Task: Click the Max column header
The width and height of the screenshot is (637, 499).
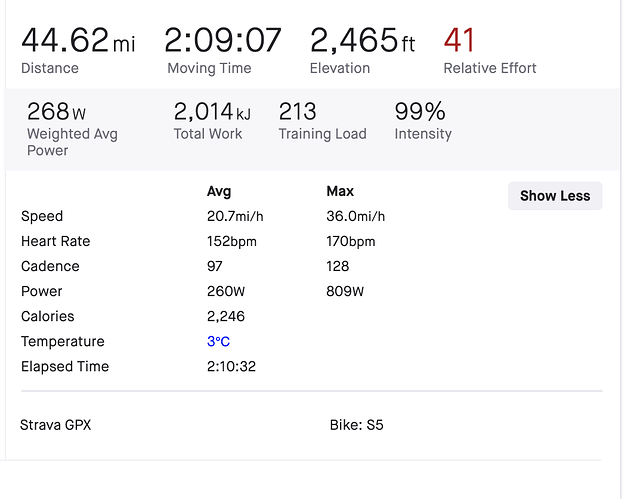Action: pos(340,191)
